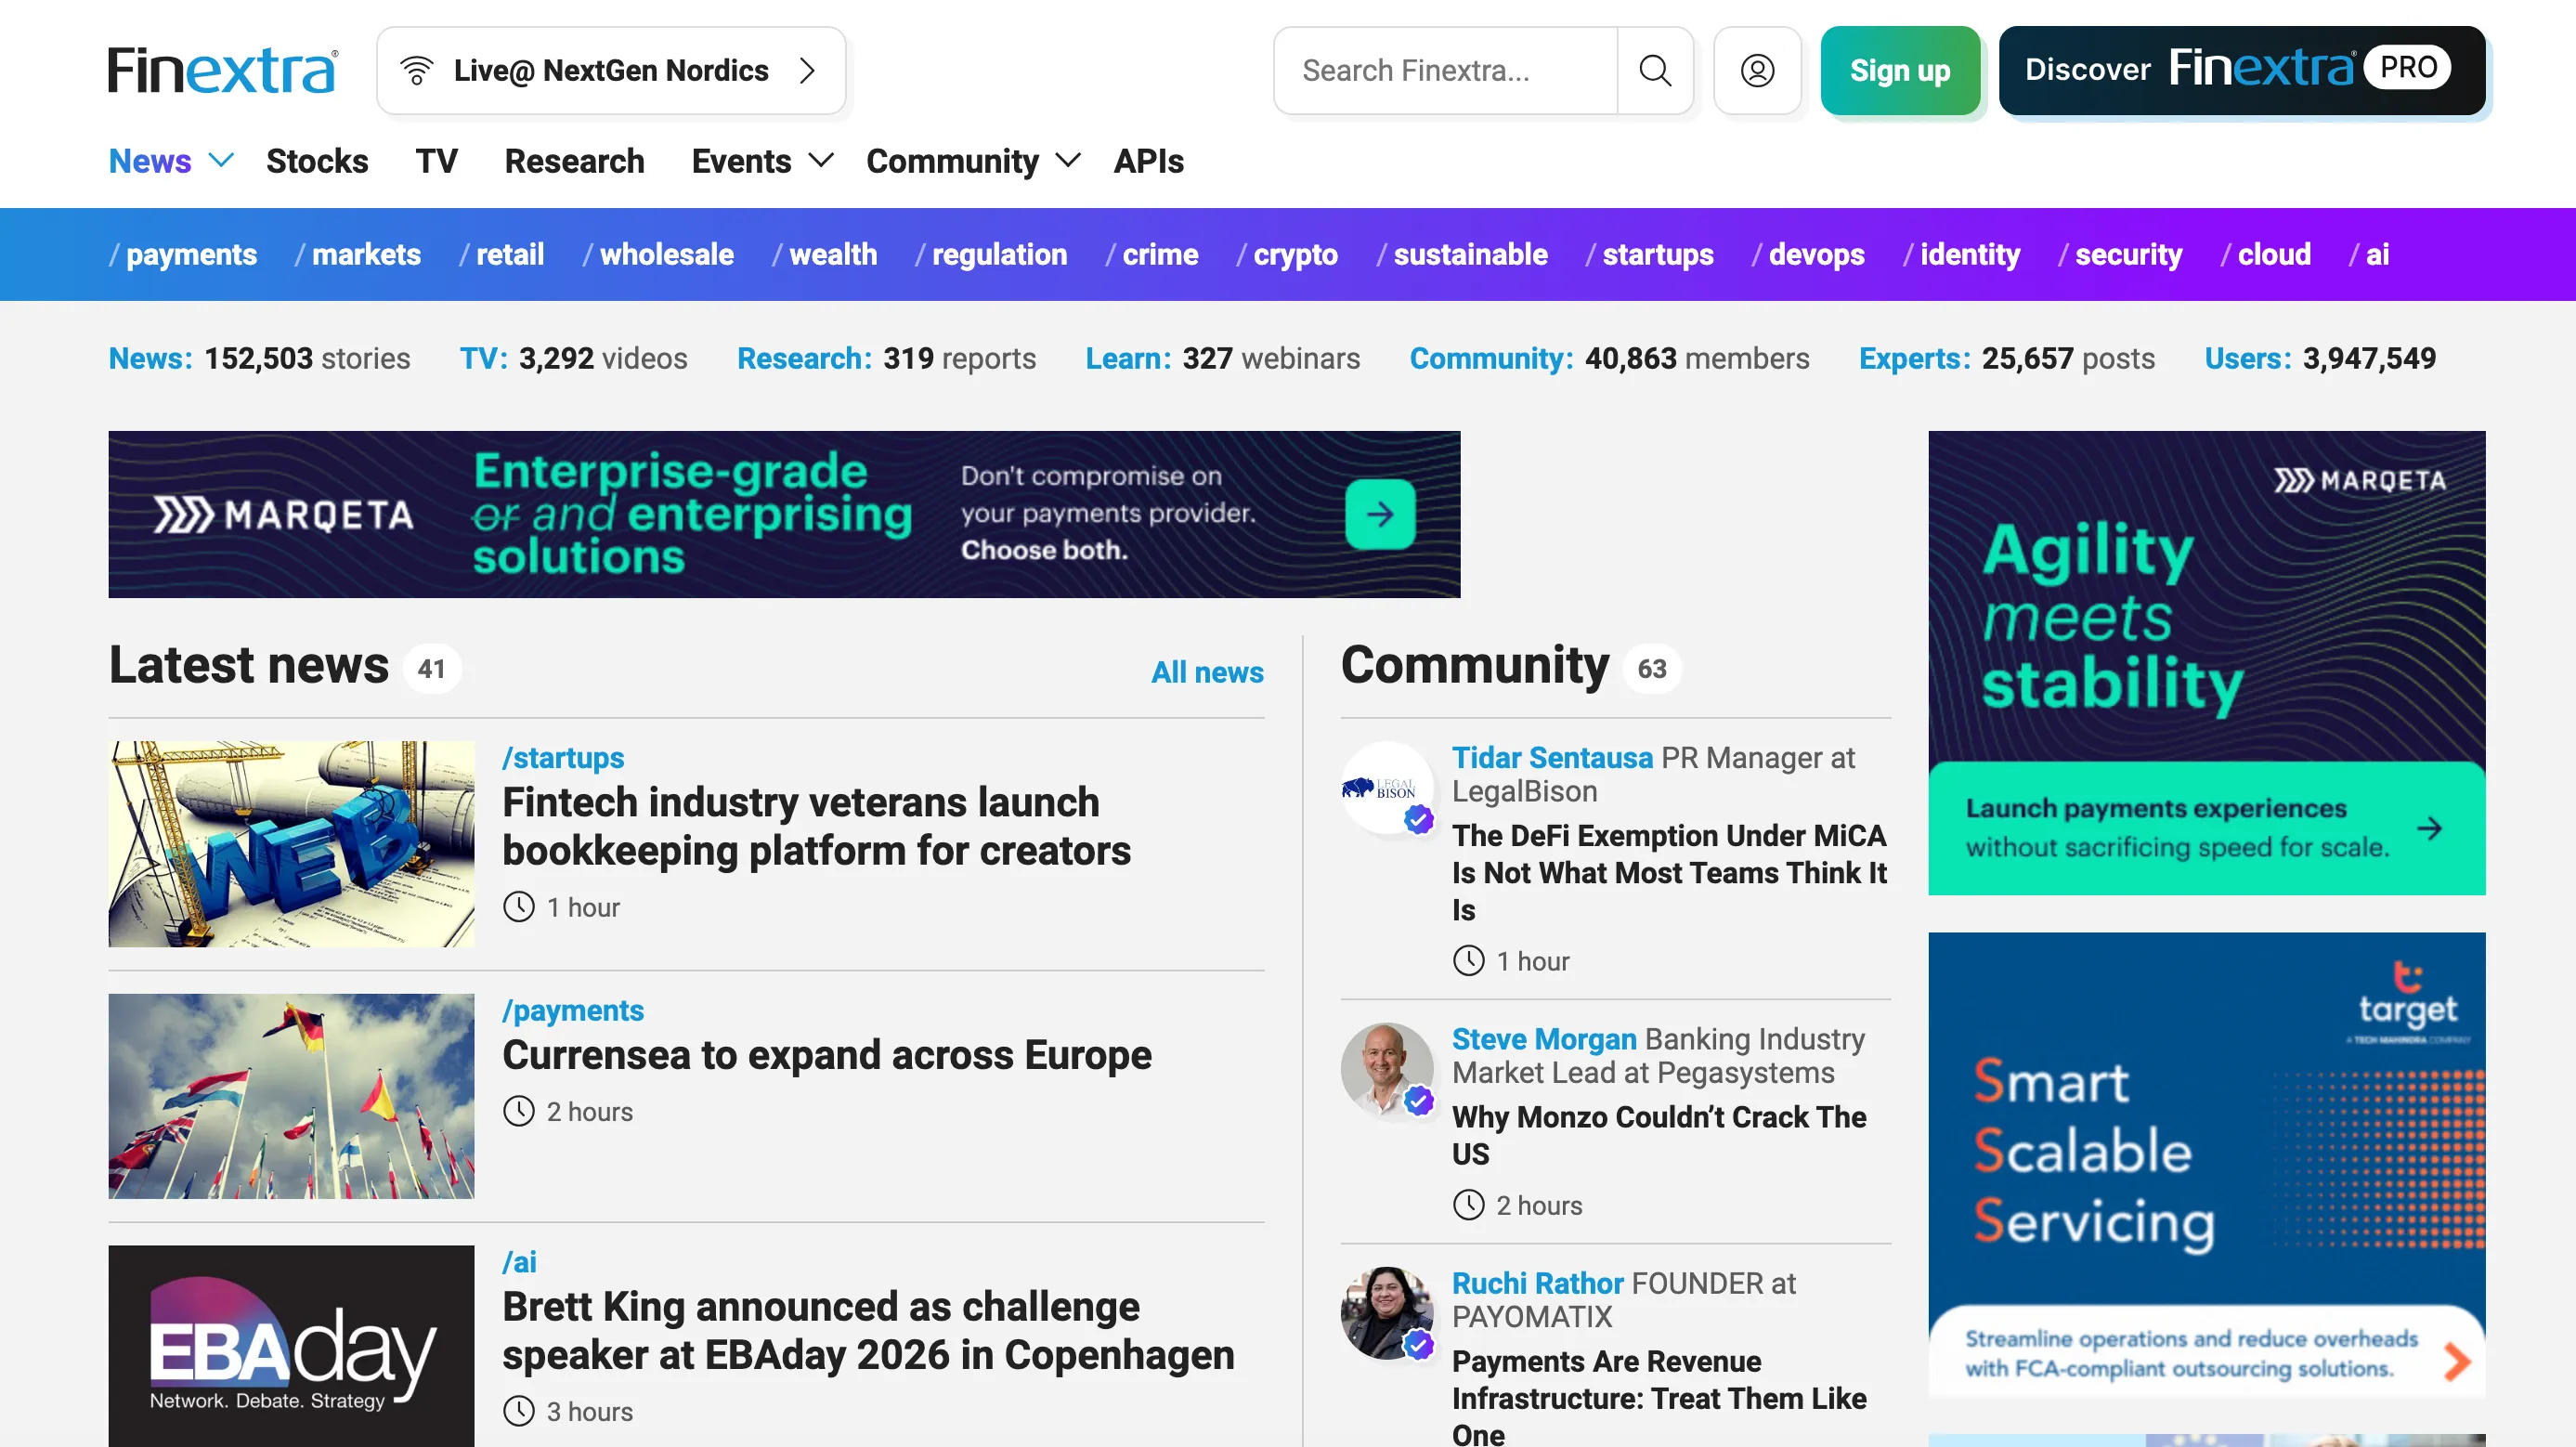This screenshot has height=1447, width=2576.
Task: Click the Discover Finextra PRO button
Action: point(2242,70)
